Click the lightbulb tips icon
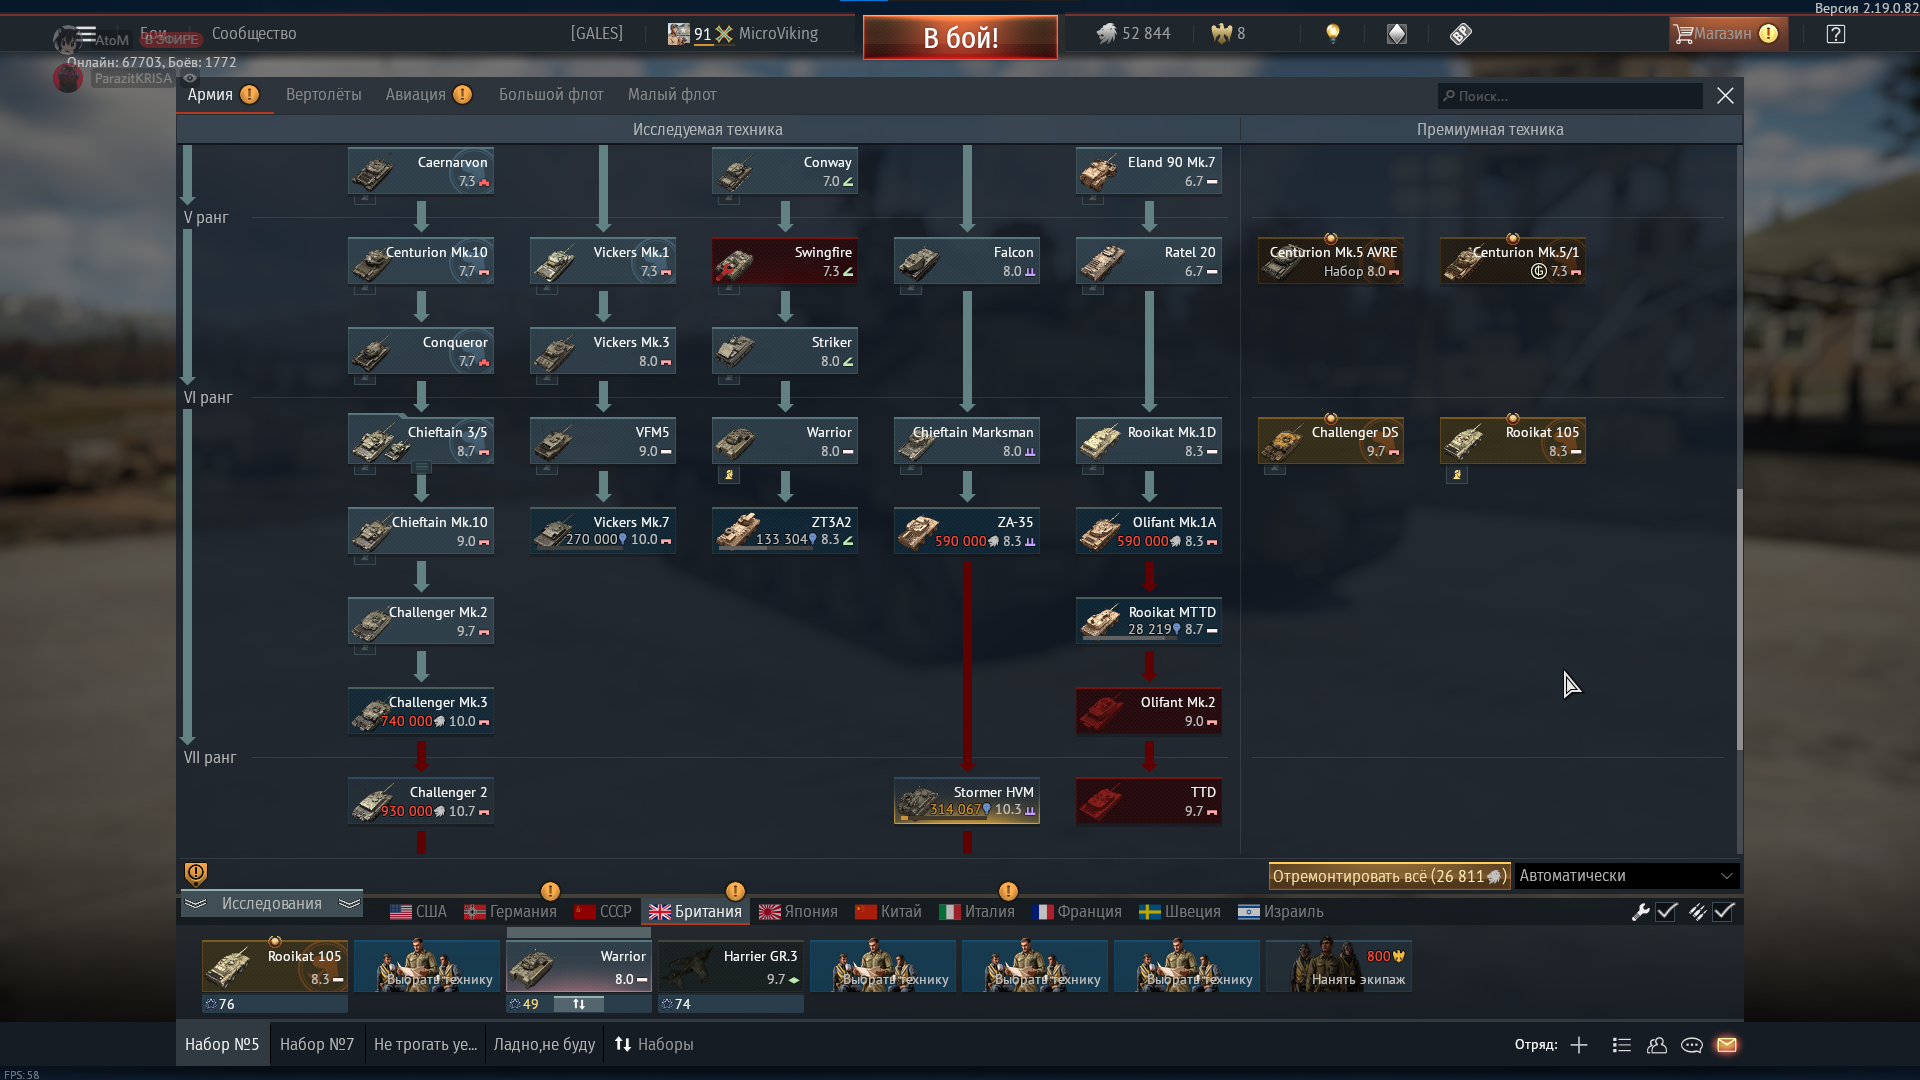The image size is (1920, 1080). click(x=1332, y=33)
